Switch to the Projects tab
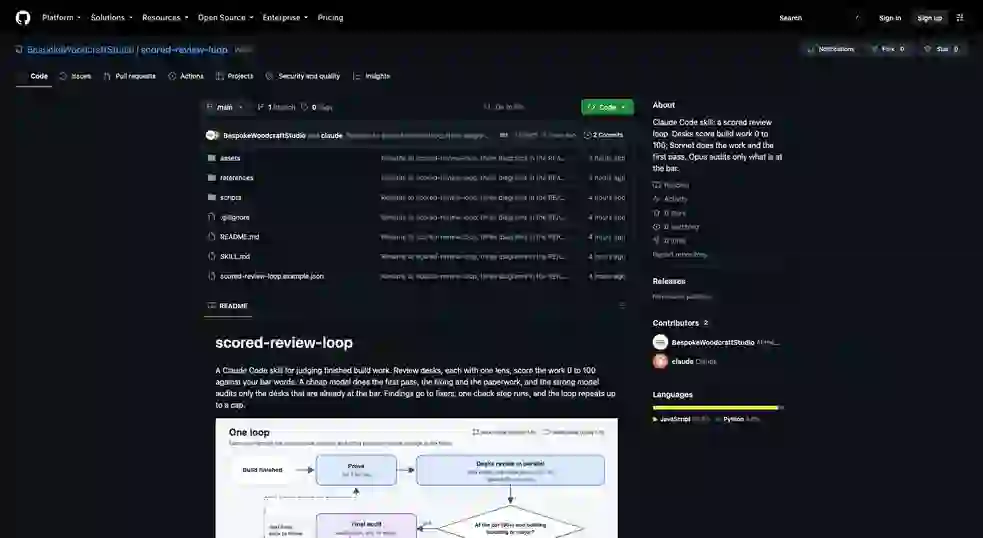The width and height of the screenshot is (983, 538). [234, 76]
